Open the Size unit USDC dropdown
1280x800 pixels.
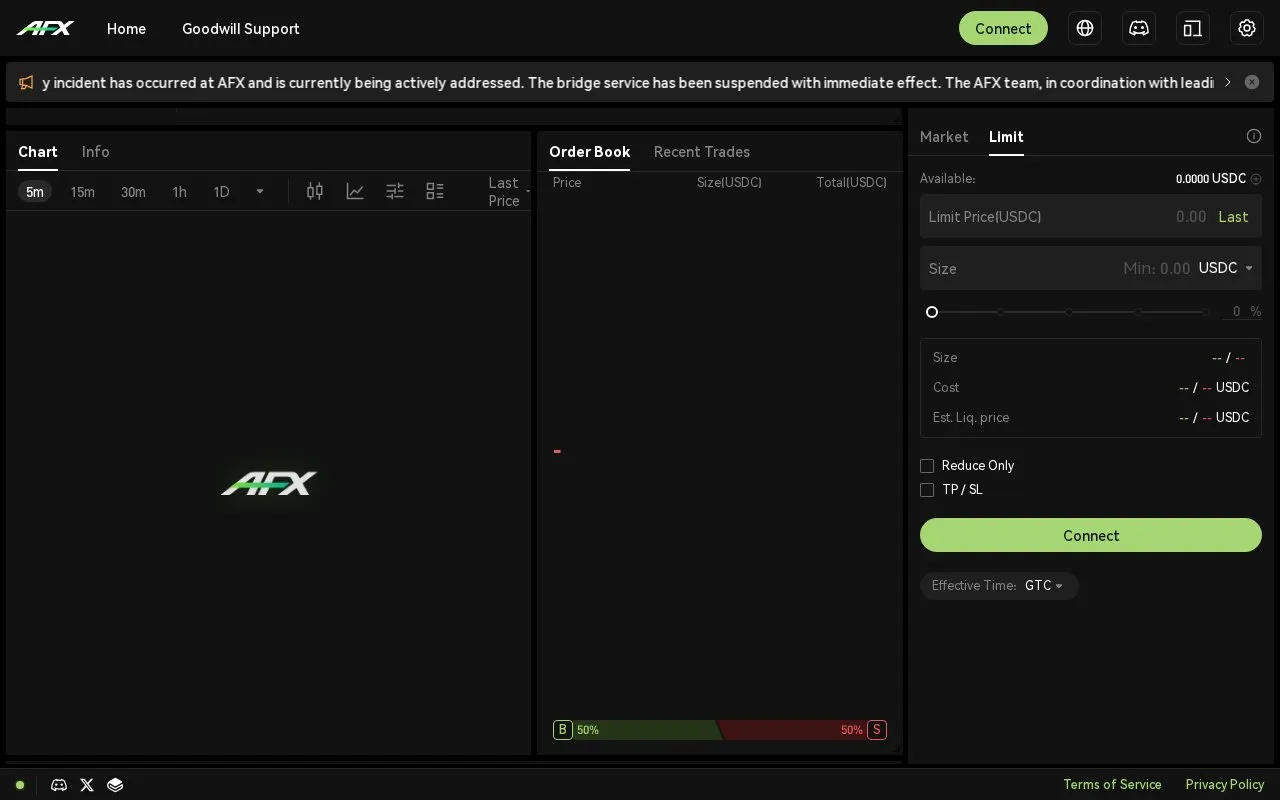pyautogui.click(x=1226, y=268)
